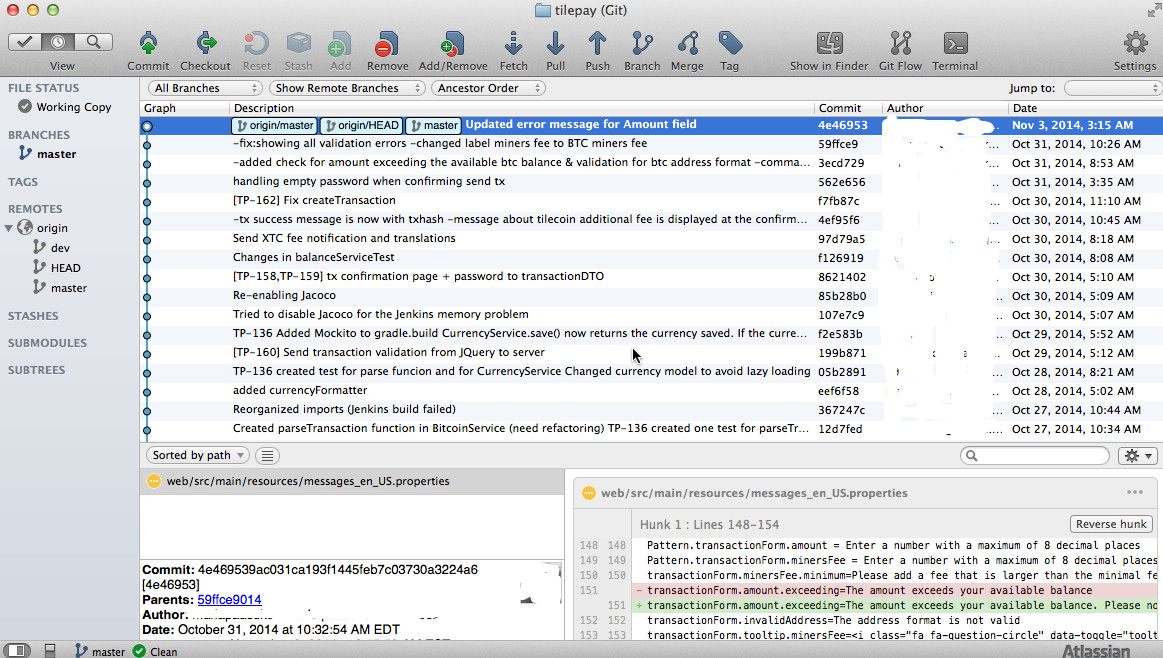Select commit 'Re-enabling Jacoco'
Viewport: 1163px width, 658px height.
point(651,296)
